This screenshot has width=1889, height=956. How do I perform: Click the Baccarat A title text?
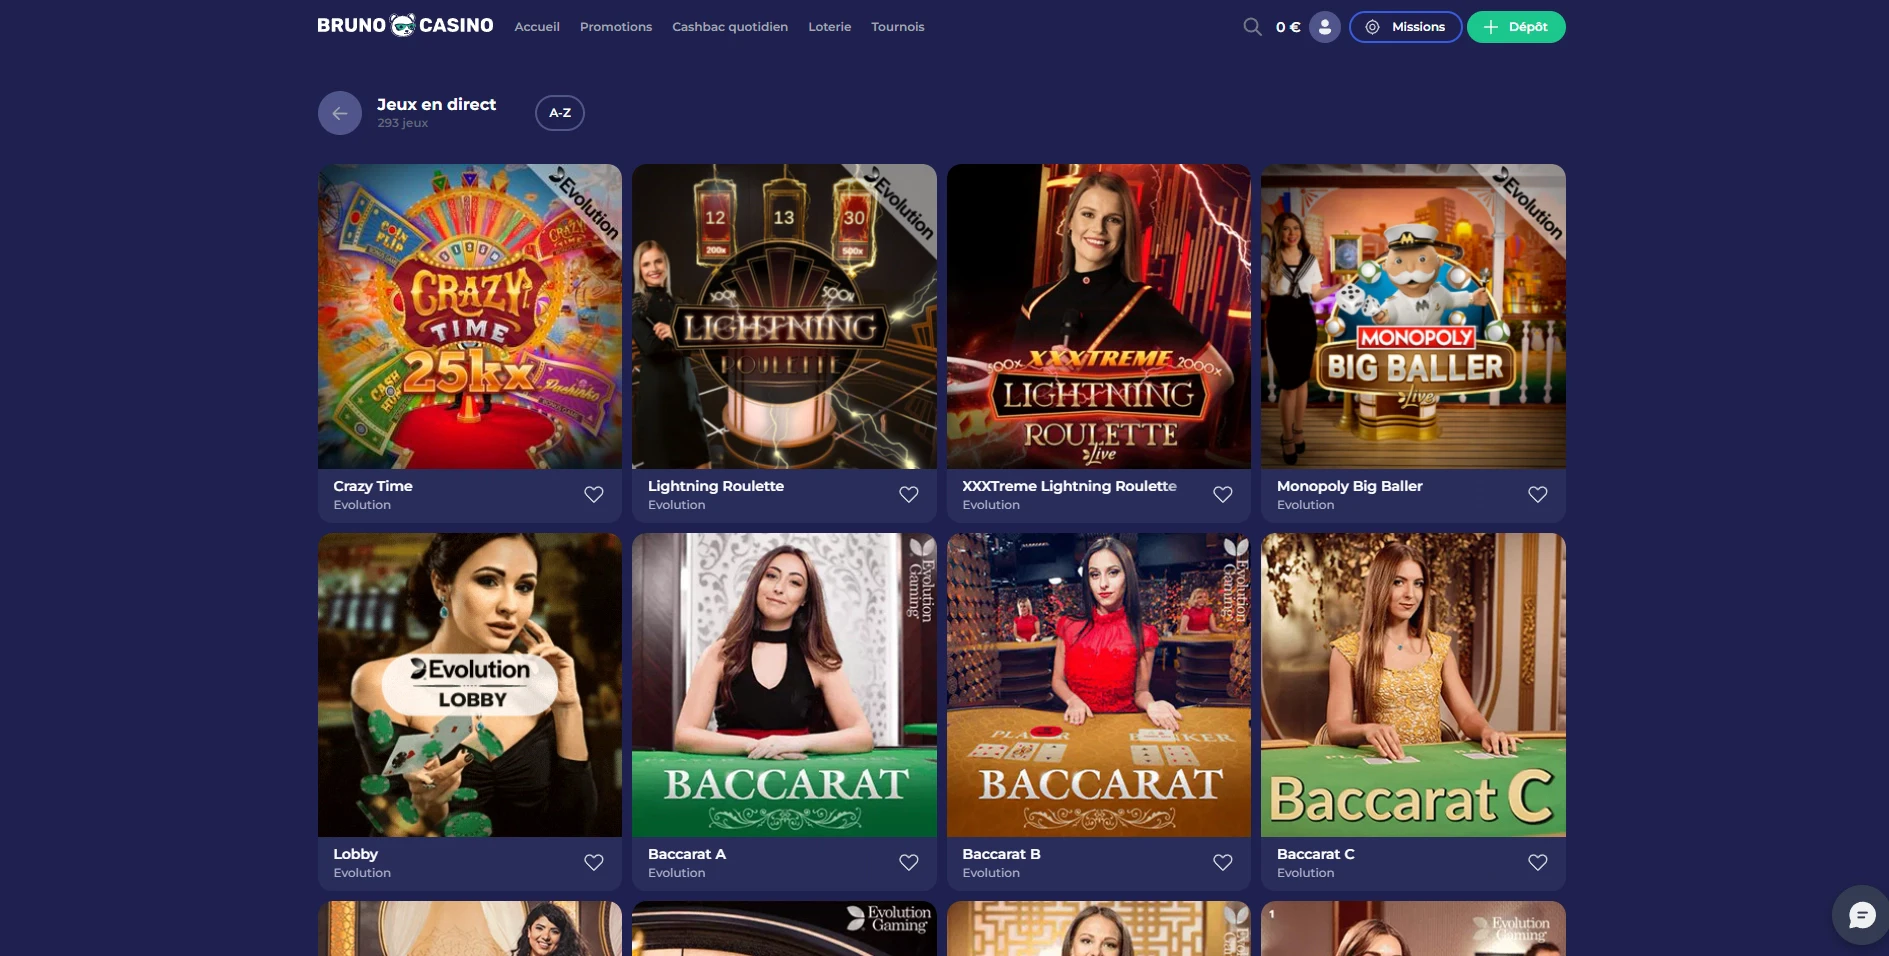[687, 854]
